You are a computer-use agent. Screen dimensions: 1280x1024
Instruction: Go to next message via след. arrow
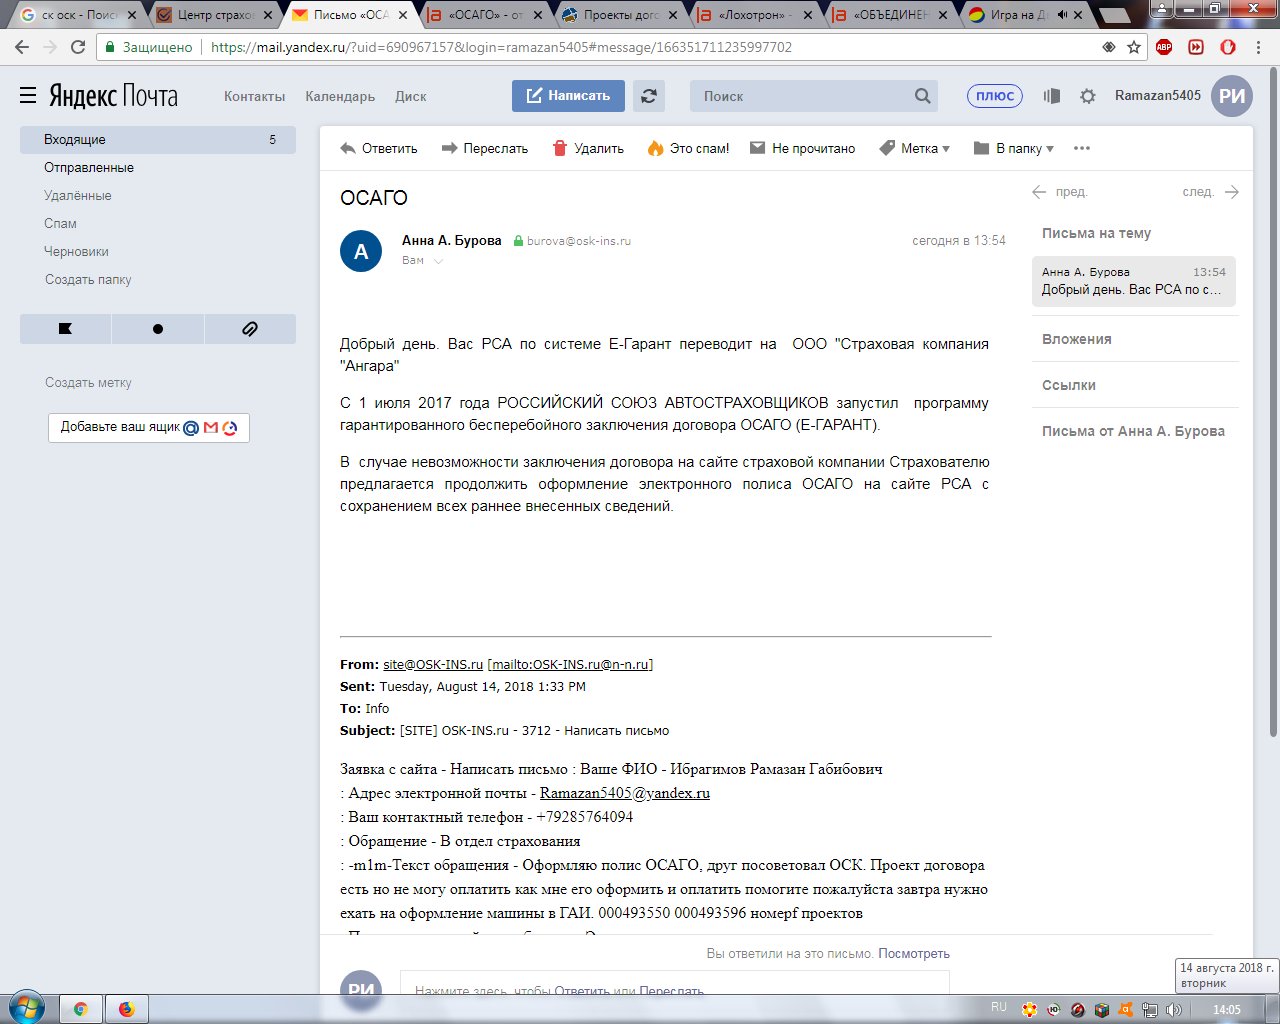(1210, 192)
